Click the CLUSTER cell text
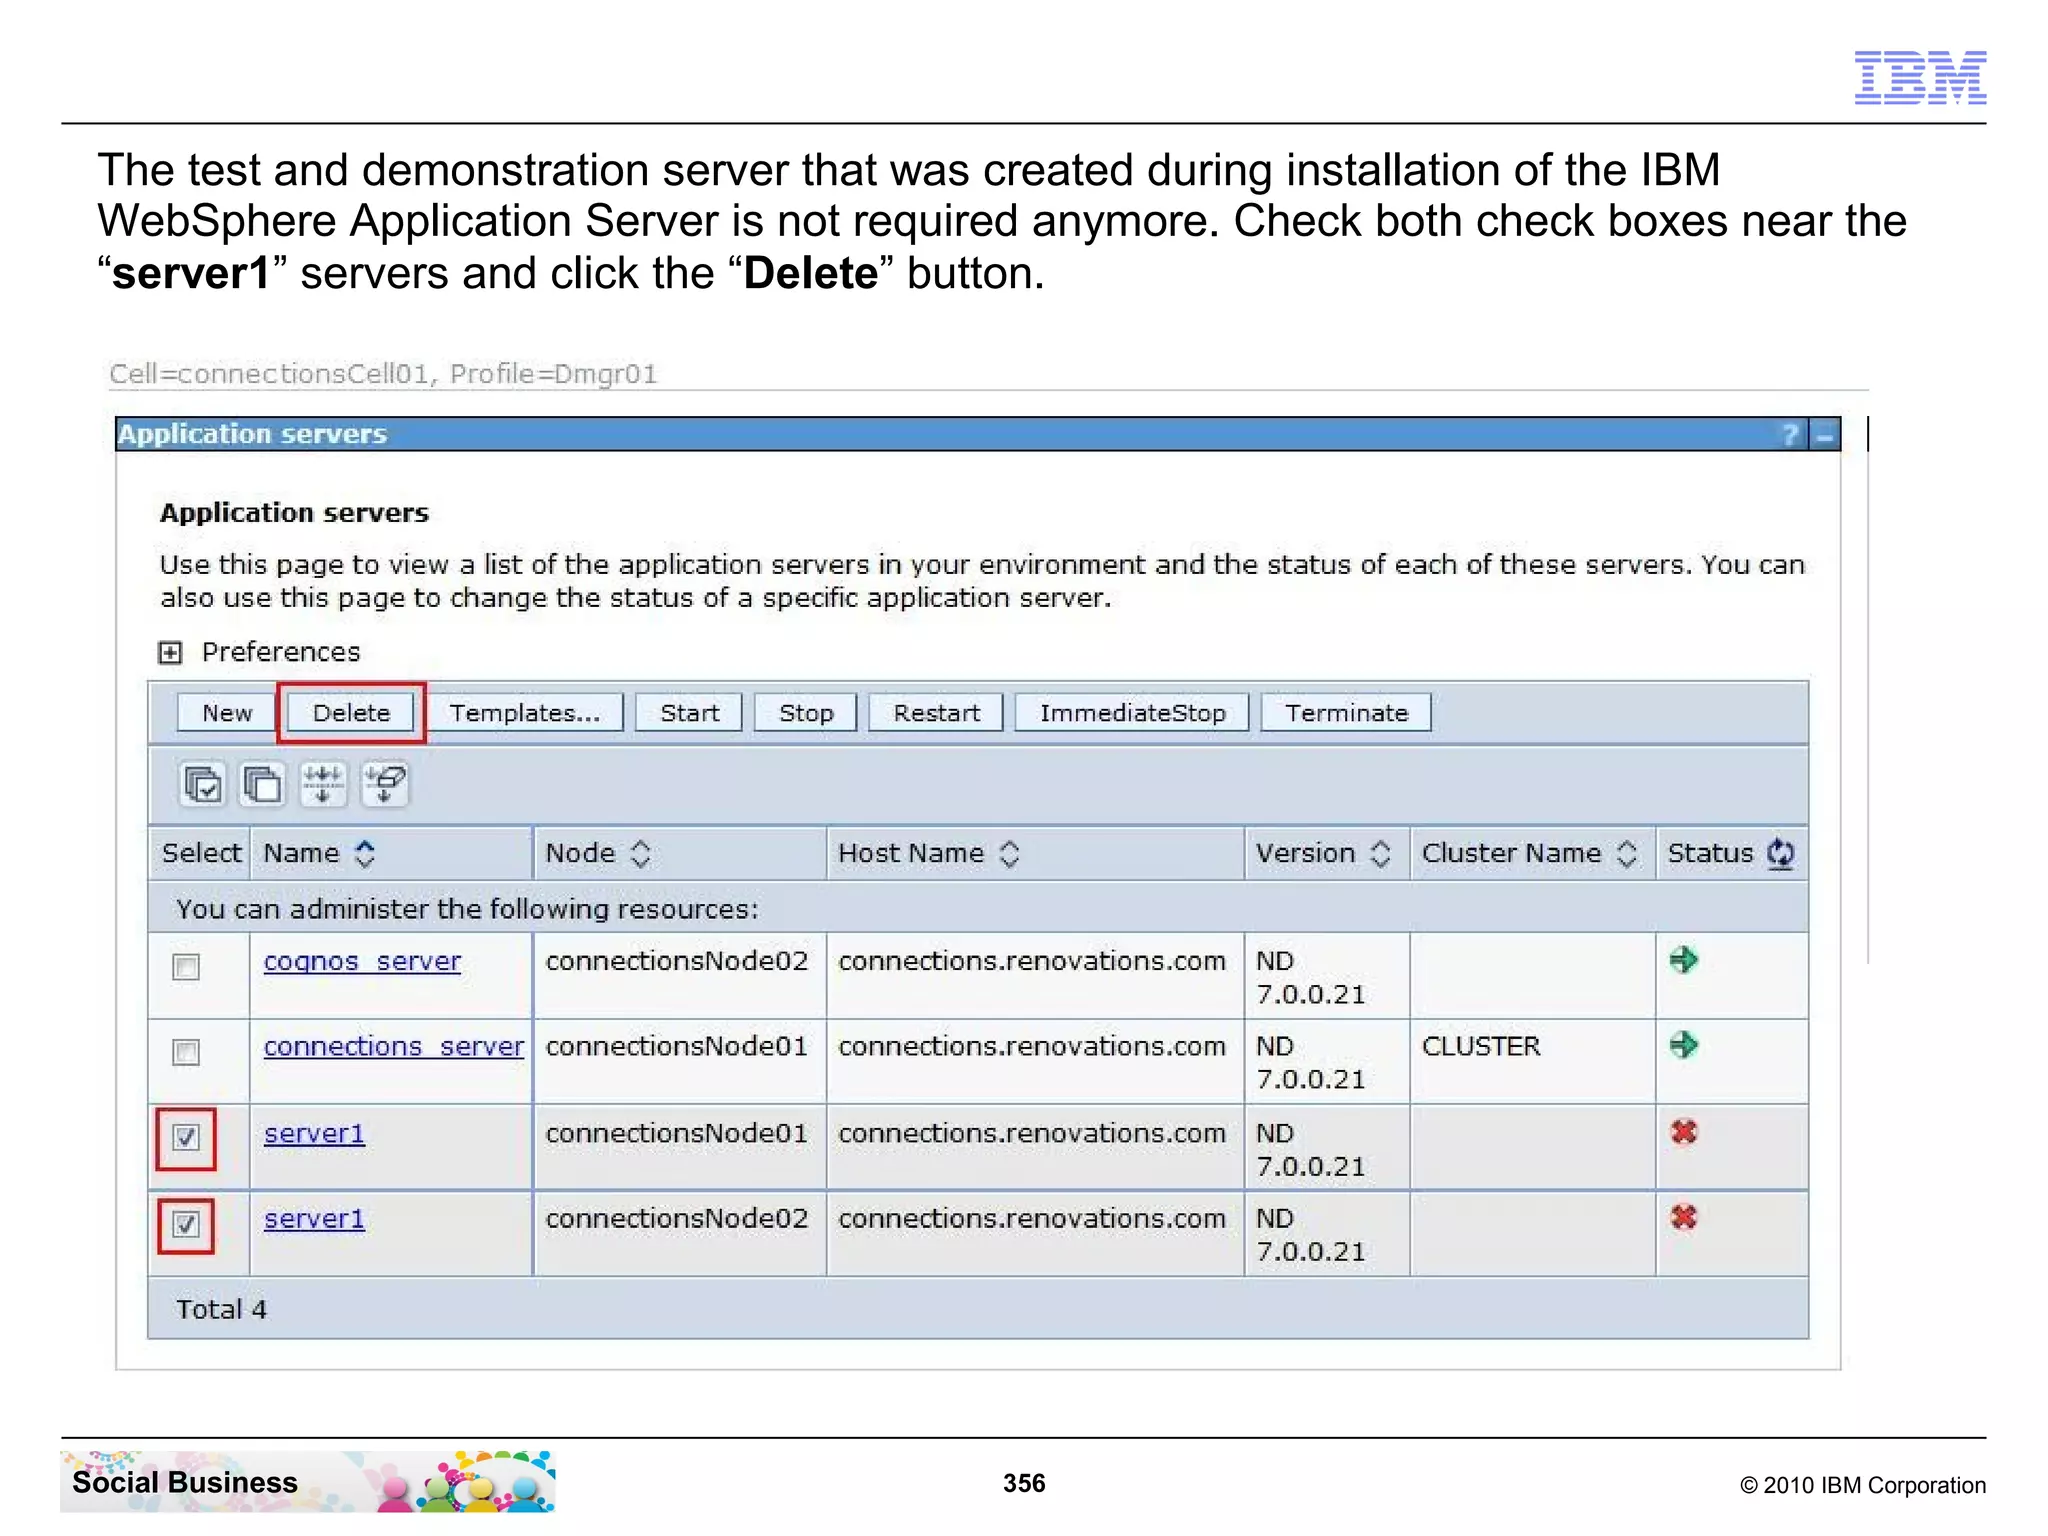This screenshot has width=2048, height=1536. tap(1481, 1046)
